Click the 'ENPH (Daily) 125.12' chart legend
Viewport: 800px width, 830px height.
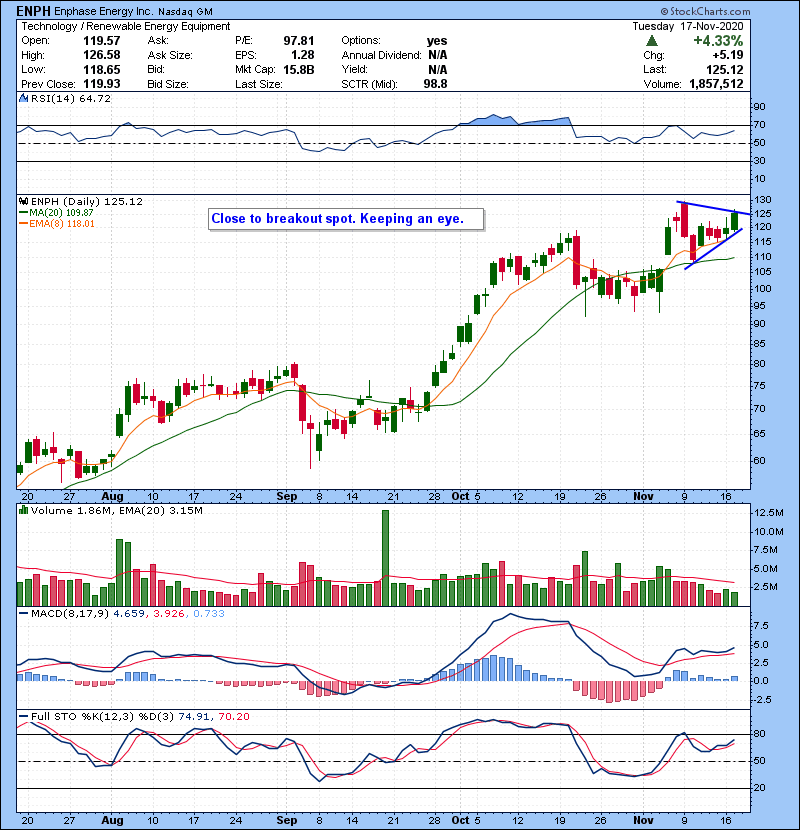87,201
